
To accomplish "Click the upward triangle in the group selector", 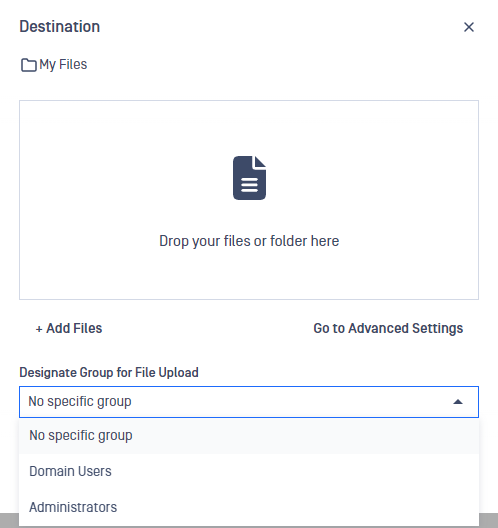I will point(458,402).
